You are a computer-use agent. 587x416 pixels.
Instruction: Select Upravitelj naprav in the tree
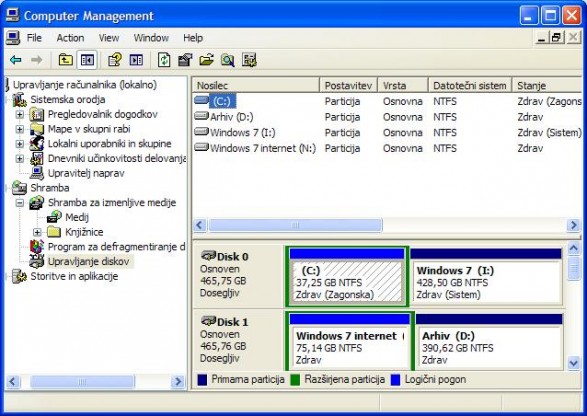point(86,173)
